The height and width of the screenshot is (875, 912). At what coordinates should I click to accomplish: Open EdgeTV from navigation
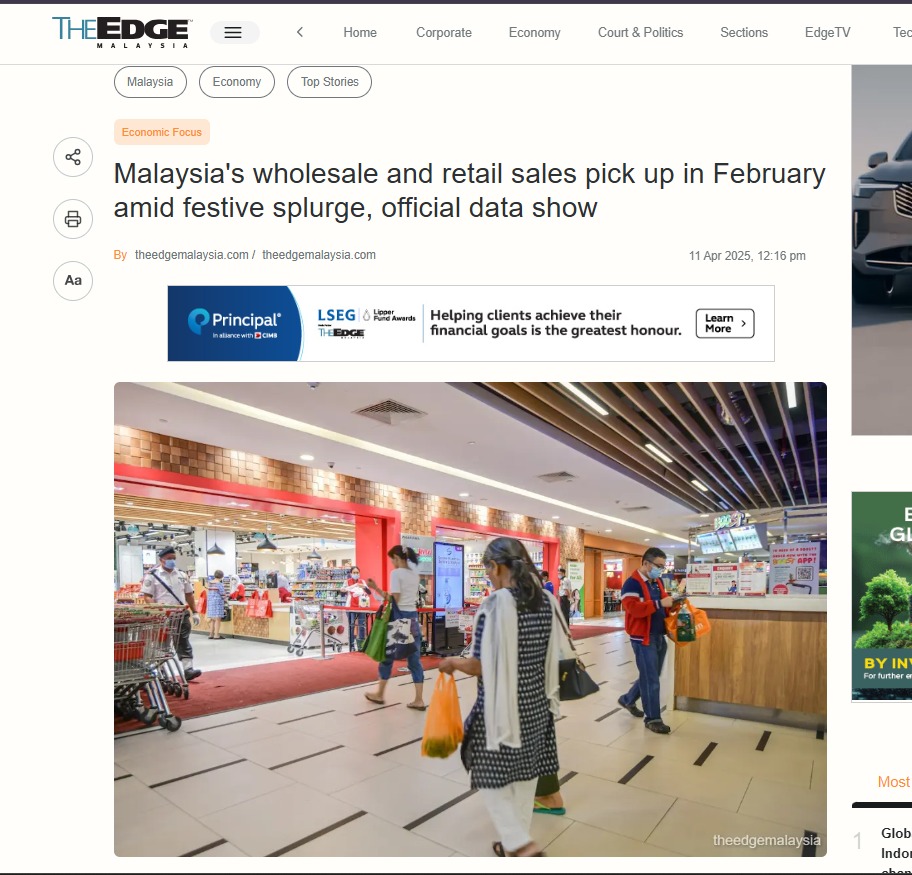tap(827, 33)
